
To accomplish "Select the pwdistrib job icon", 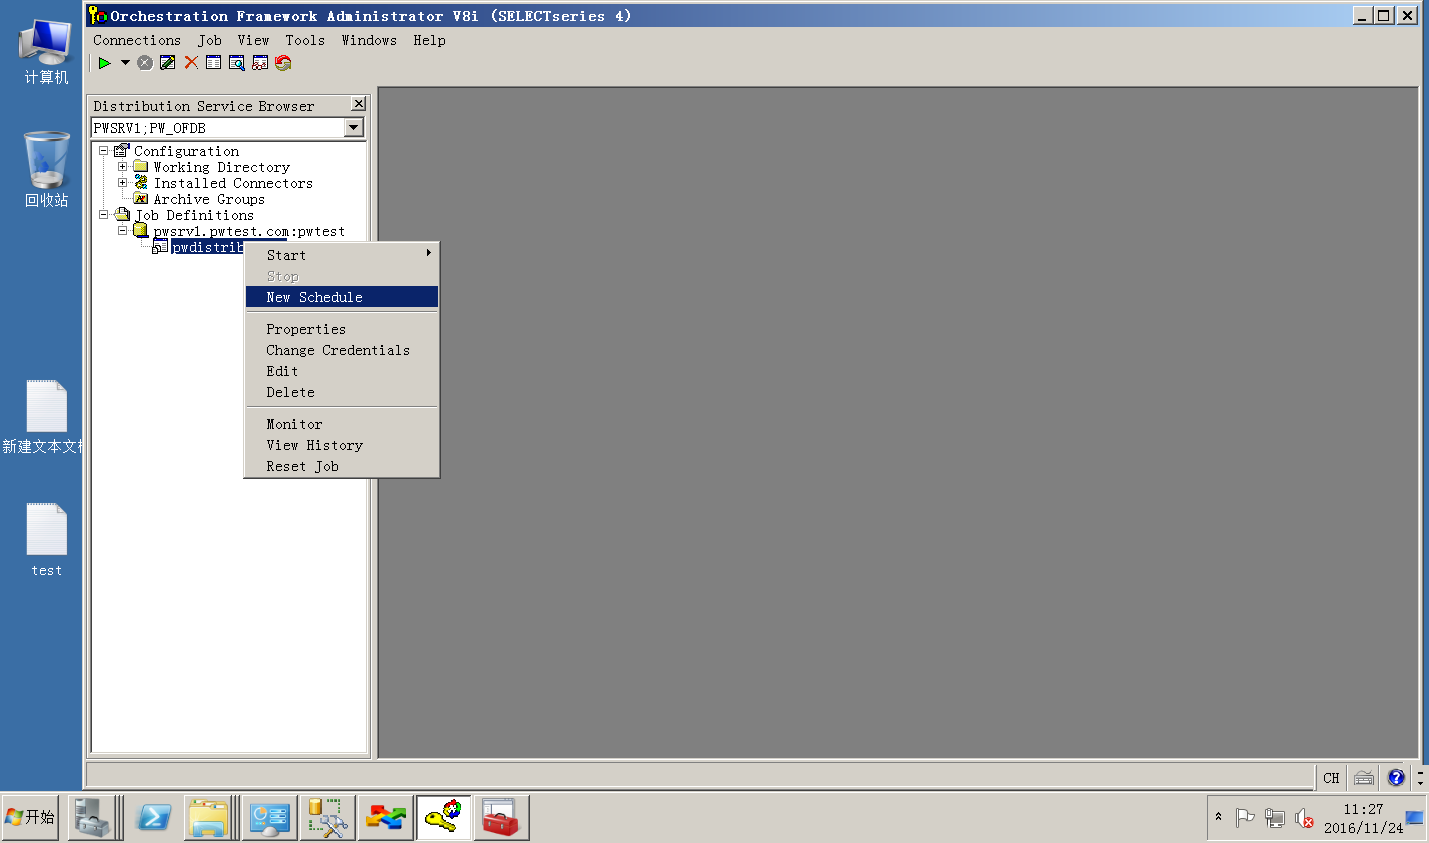I will pyautogui.click(x=160, y=247).
